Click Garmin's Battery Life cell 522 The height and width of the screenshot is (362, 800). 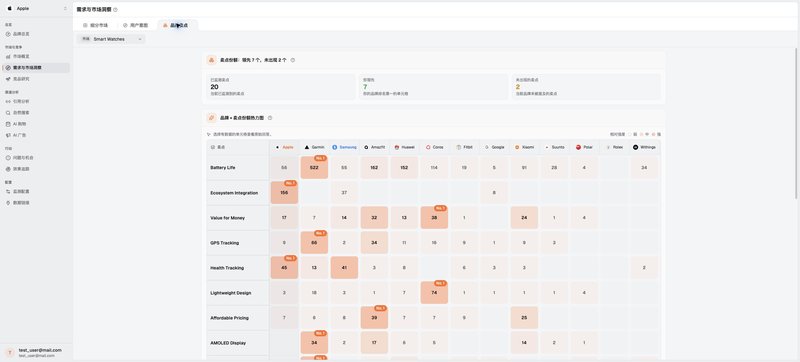click(x=314, y=167)
